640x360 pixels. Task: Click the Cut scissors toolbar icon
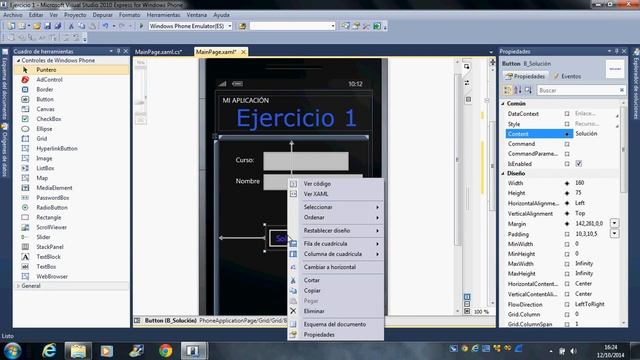point(71,26)
